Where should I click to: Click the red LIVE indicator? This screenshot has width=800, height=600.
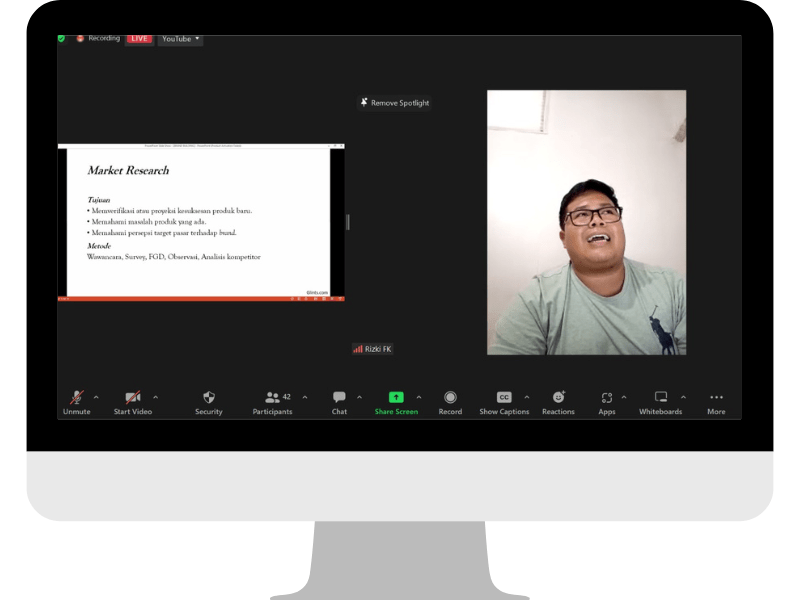(x=139, y=38)
